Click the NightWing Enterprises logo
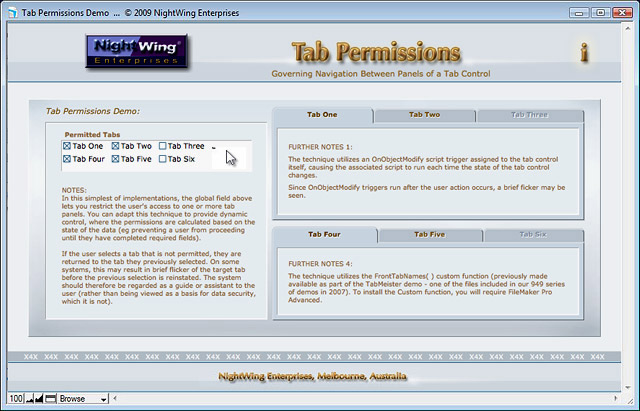640x411 pixels. 137,51
